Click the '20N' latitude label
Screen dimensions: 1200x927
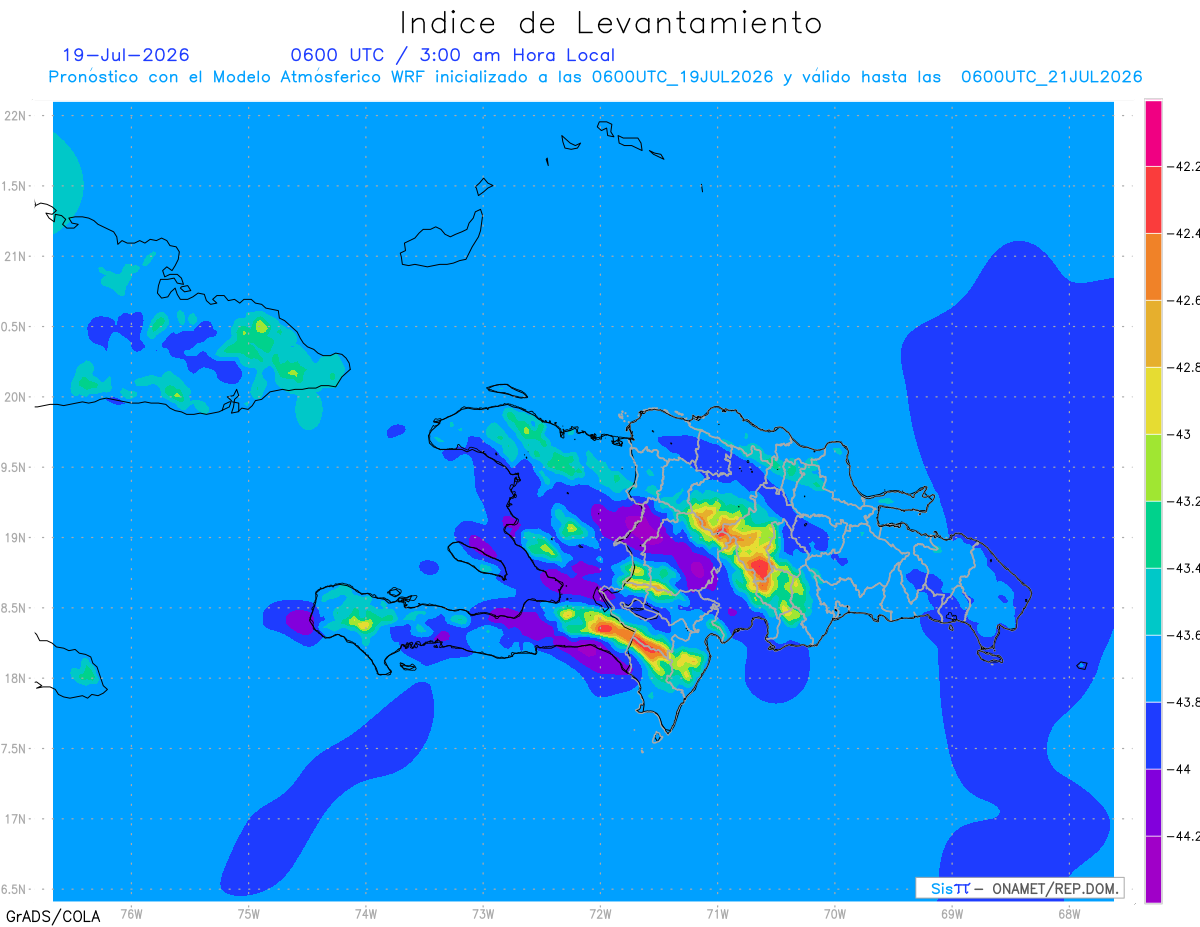point(15,397)
